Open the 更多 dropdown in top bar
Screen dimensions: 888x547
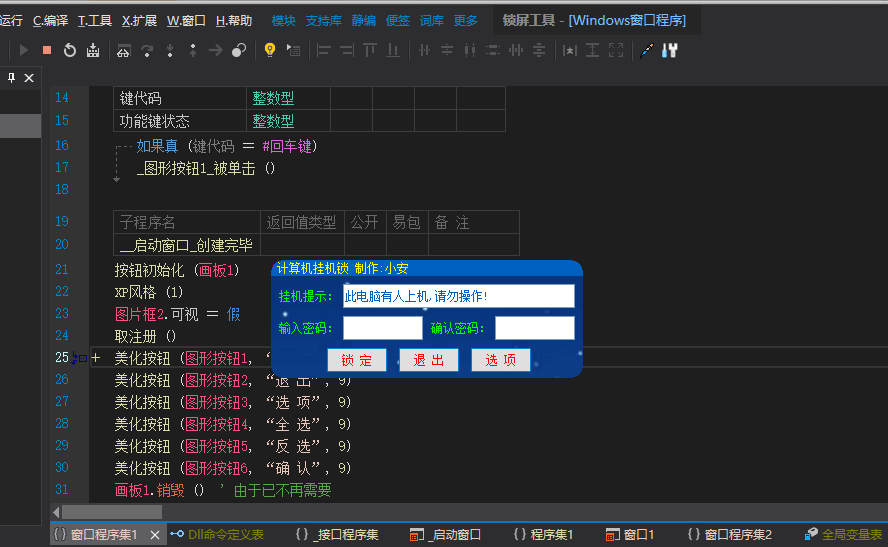pos(465,21)
